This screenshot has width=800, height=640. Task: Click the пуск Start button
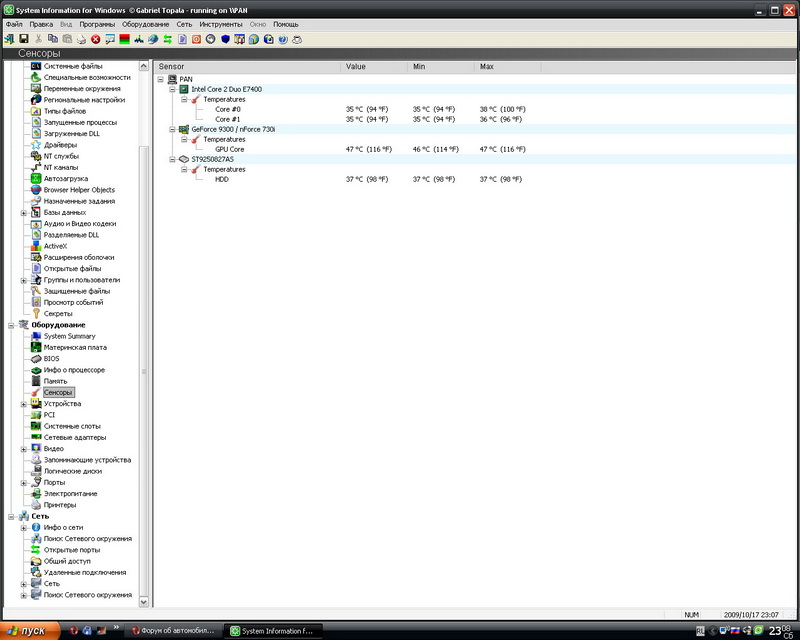coord(28,630)
